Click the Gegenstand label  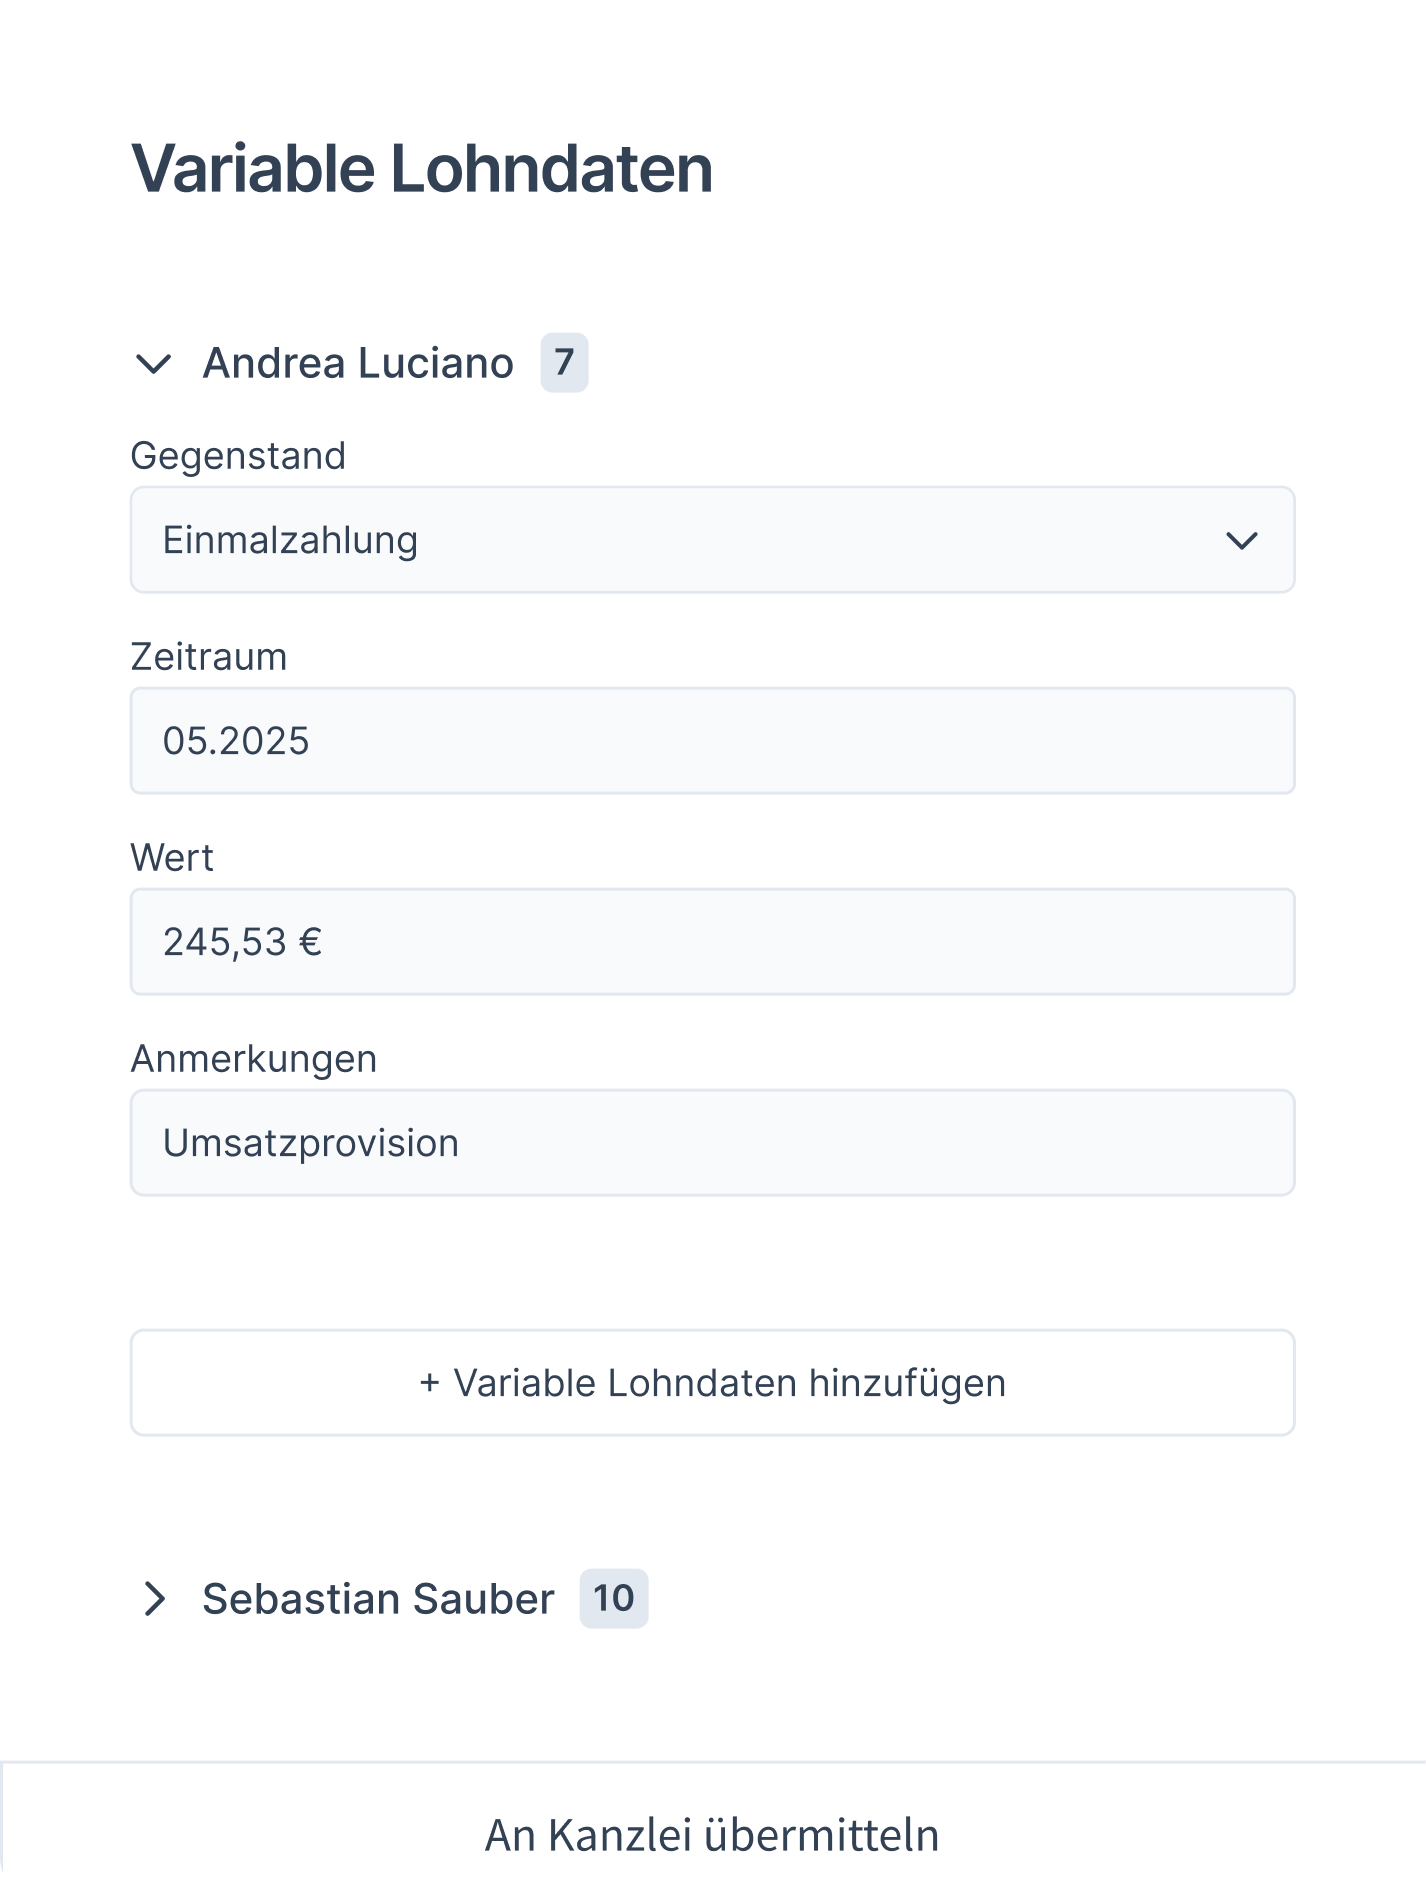(237, 458)
